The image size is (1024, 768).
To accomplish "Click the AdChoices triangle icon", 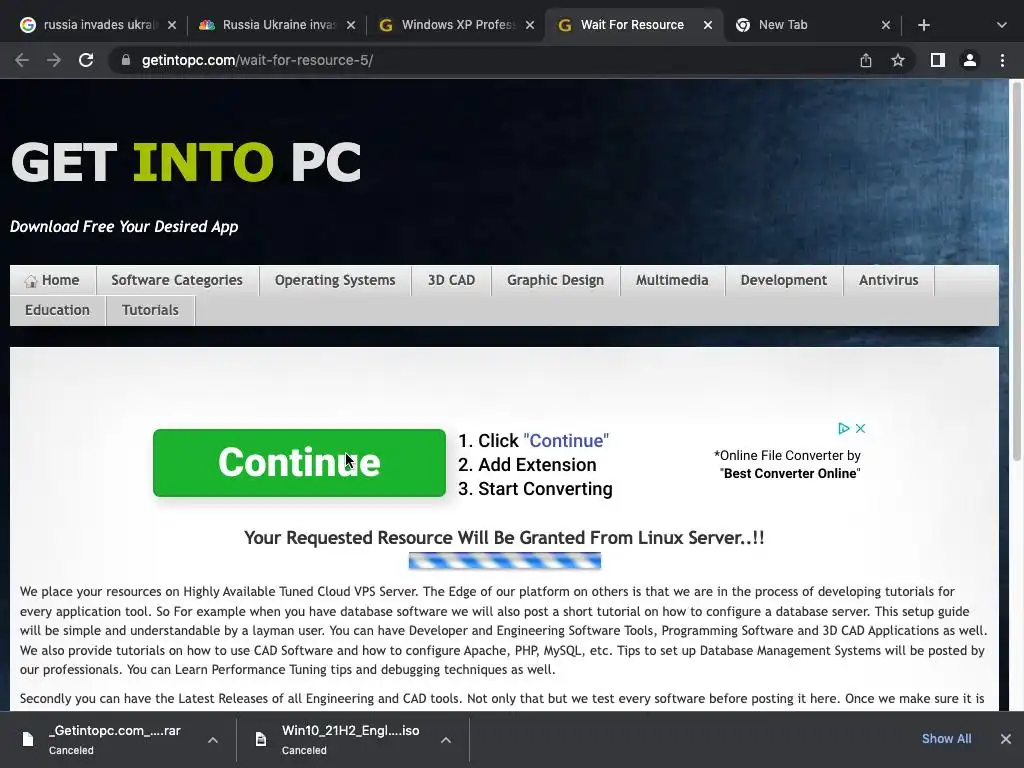I will [x=844, y=428].
